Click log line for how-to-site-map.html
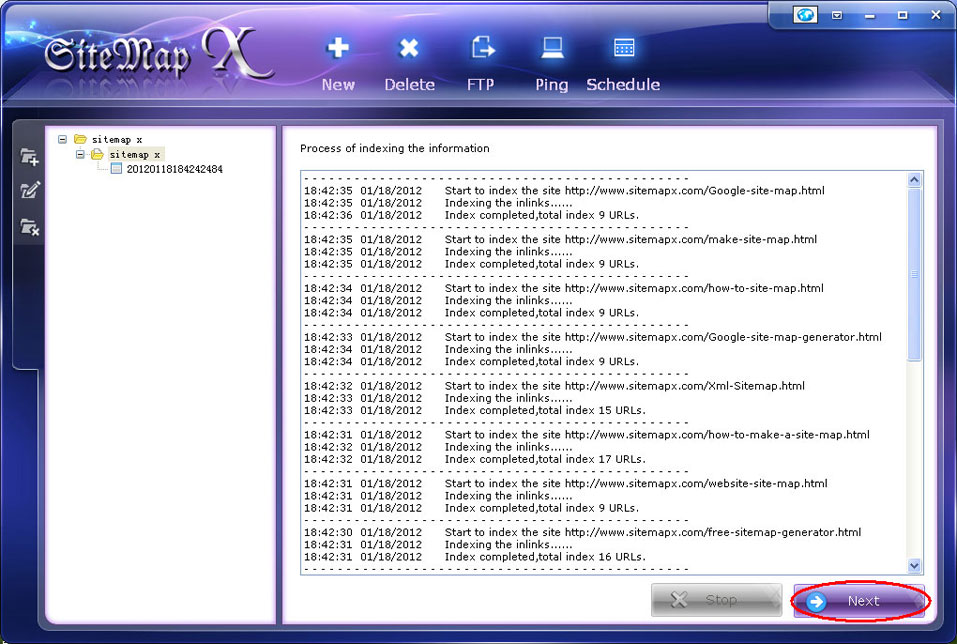 click(x=563, y=288)
